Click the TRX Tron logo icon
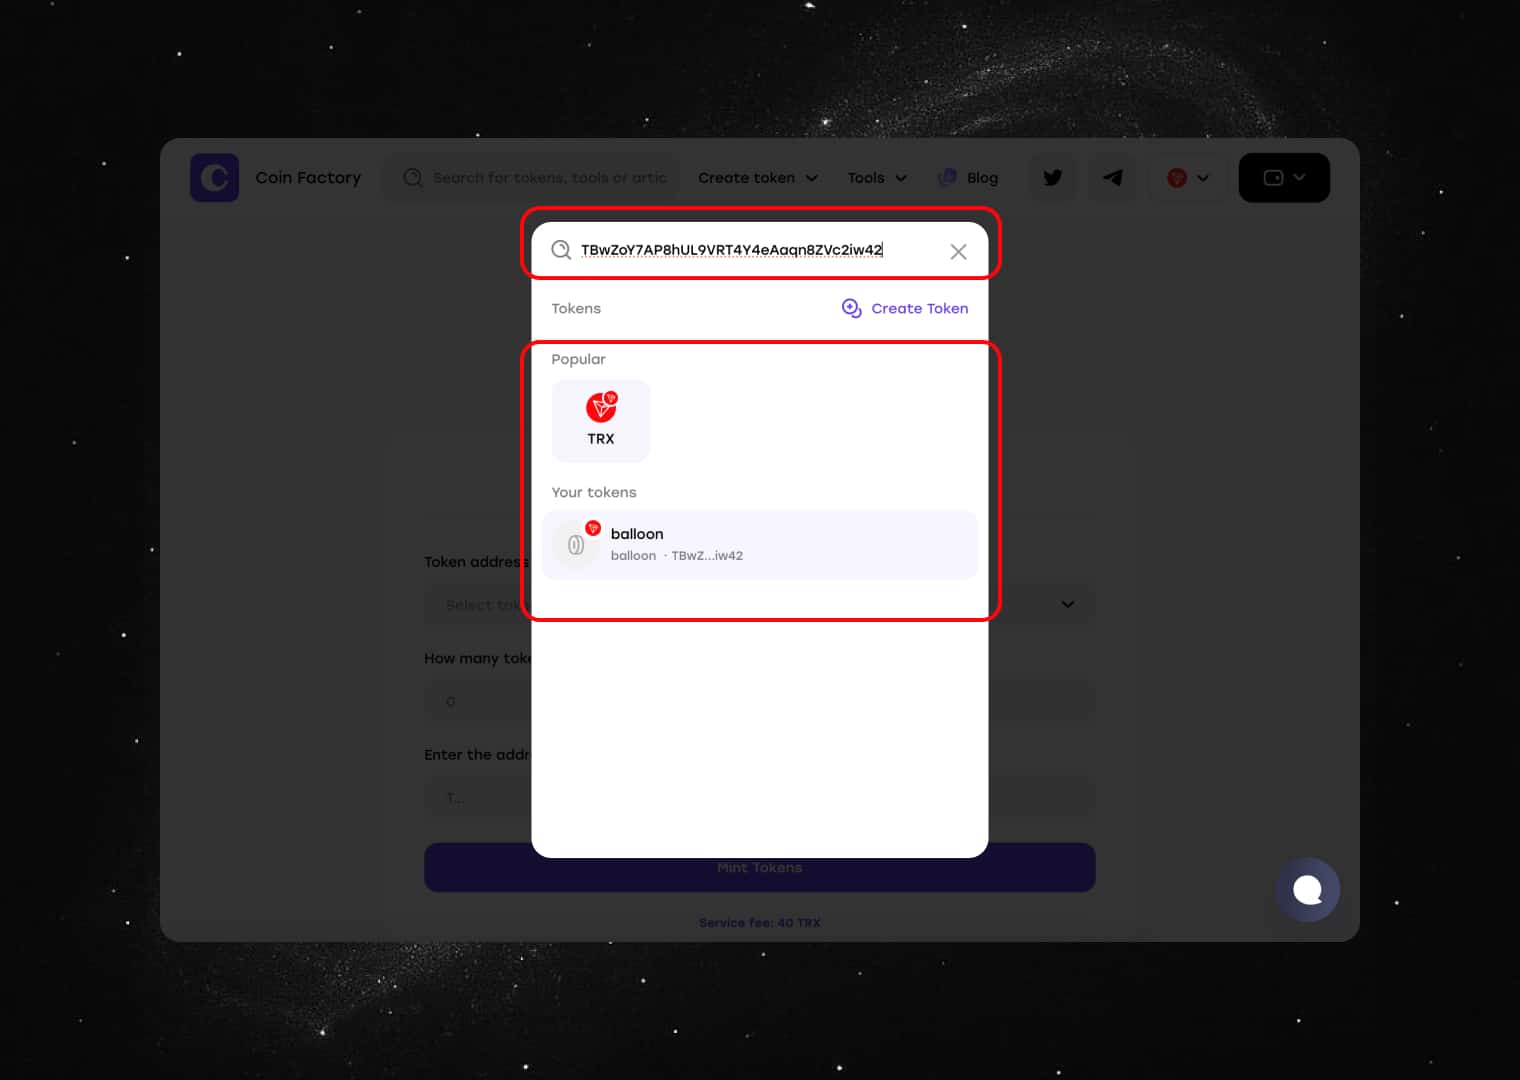Viewport: 1520px width, 1080px height. click(x=601, y=407)
